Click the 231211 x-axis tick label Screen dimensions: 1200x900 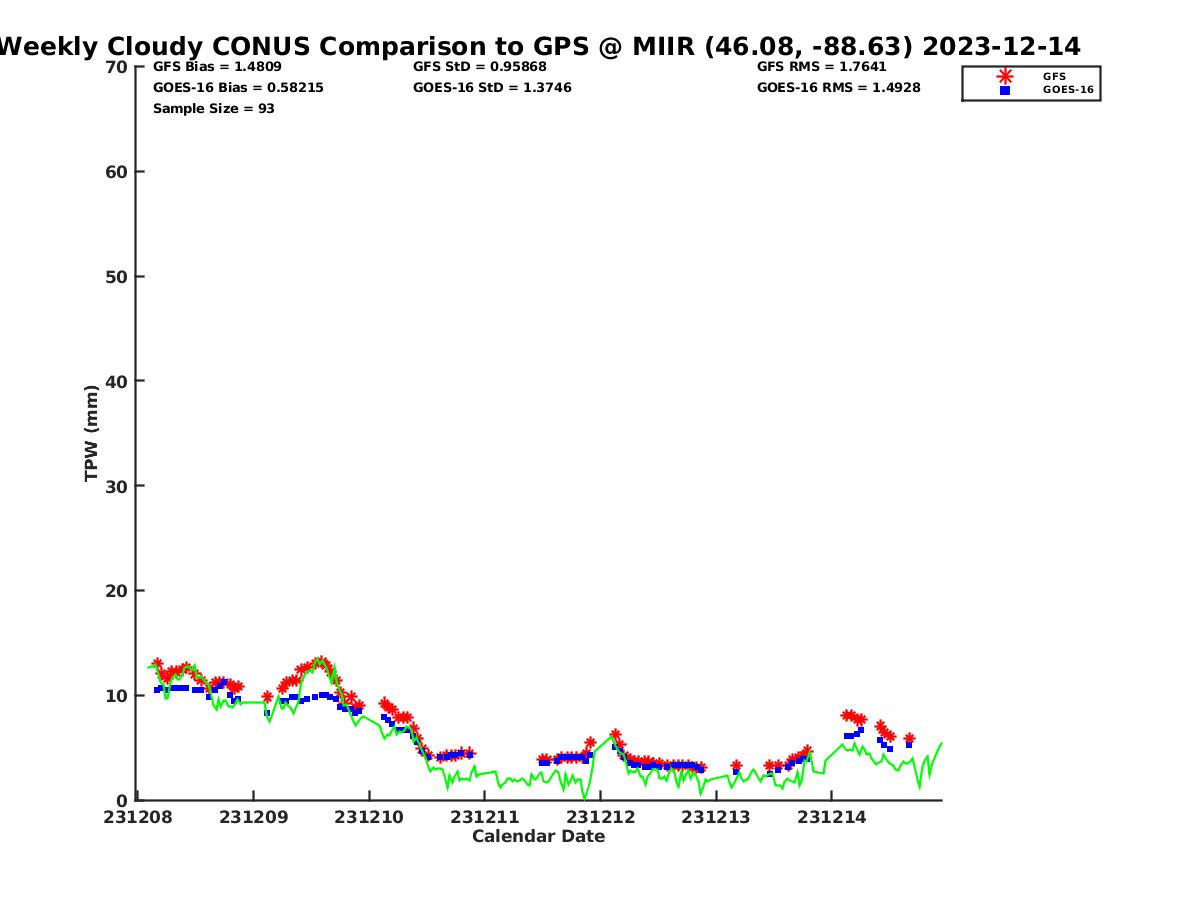click(x=484, y=818)
